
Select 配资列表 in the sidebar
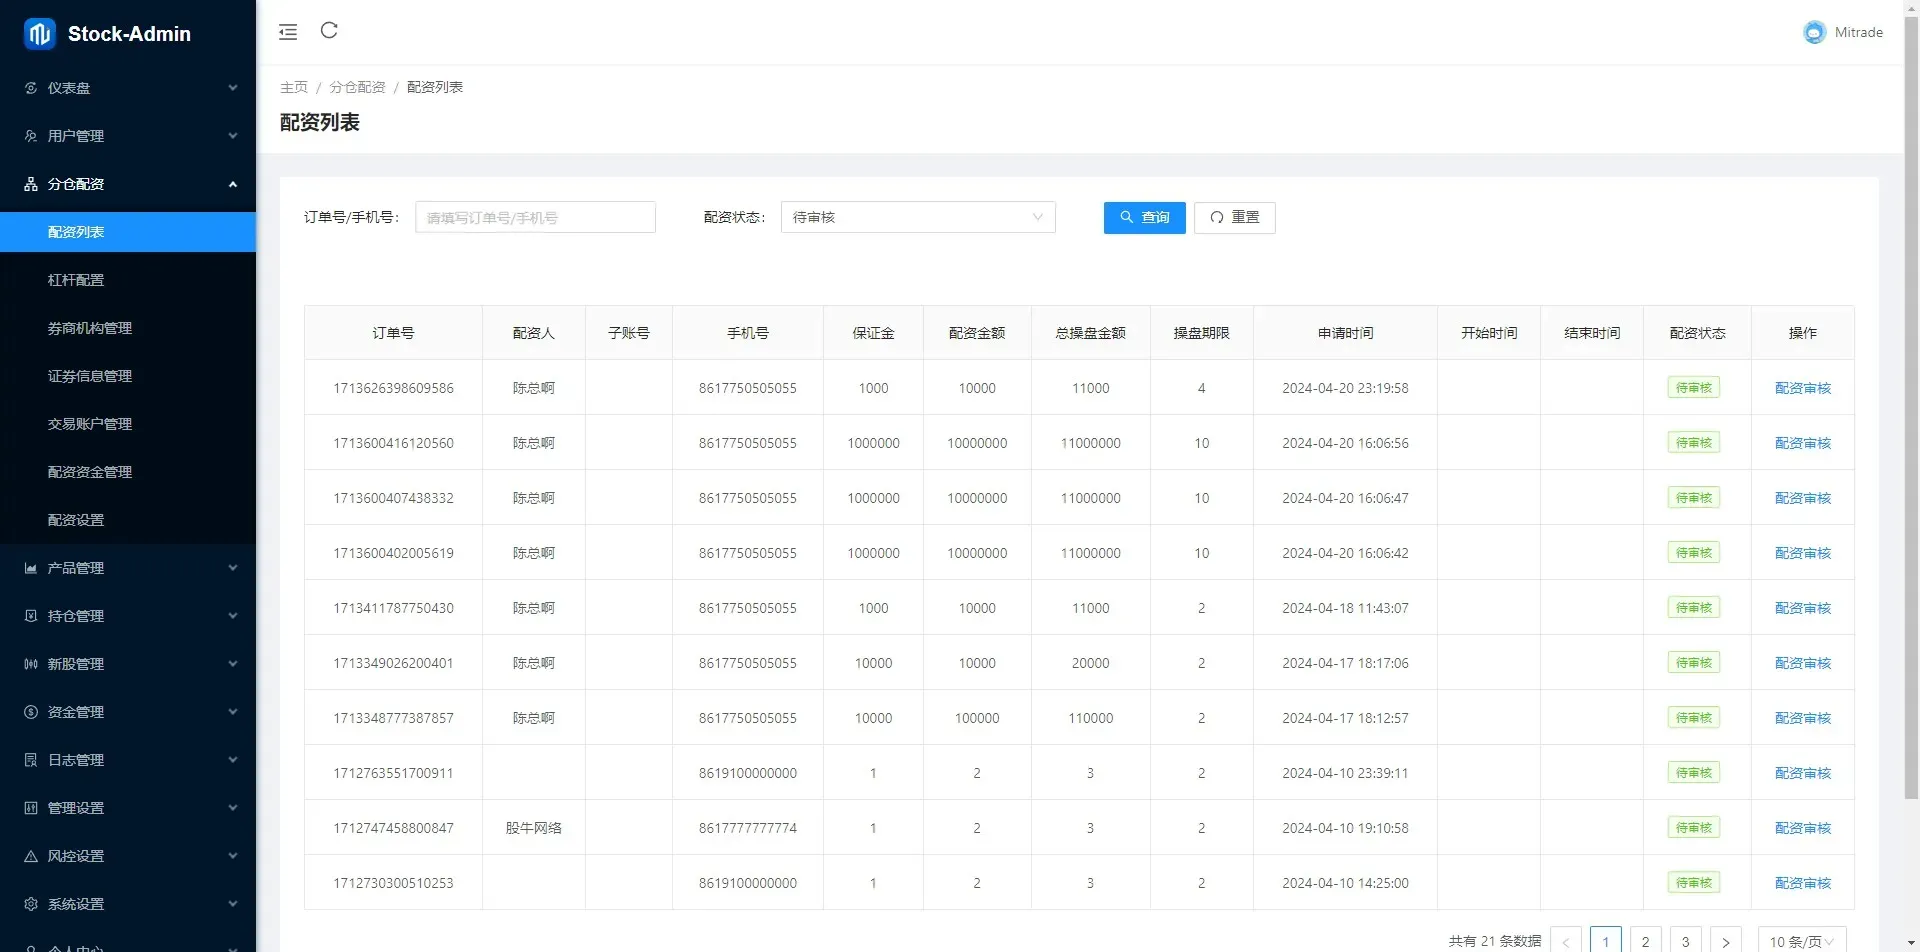(128, 232)
